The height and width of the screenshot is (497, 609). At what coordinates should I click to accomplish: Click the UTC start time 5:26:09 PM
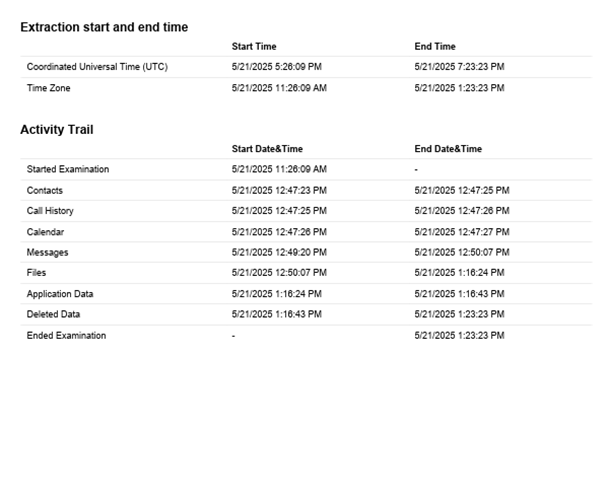pyautogui.click(x=277, y=67)
